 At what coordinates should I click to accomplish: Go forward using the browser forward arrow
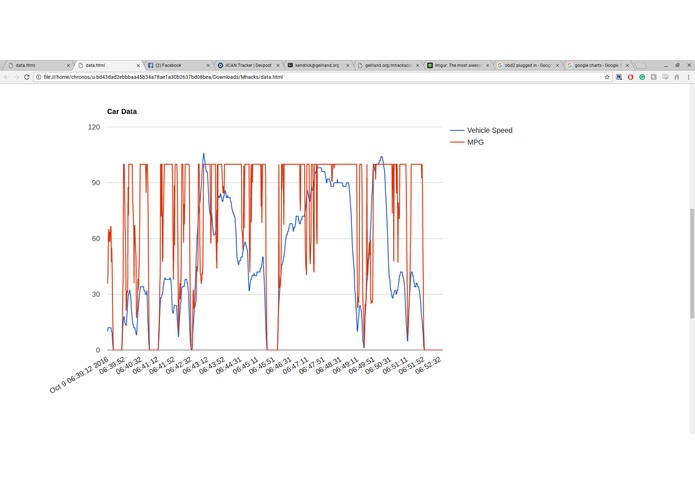click(x=16, y=77)
